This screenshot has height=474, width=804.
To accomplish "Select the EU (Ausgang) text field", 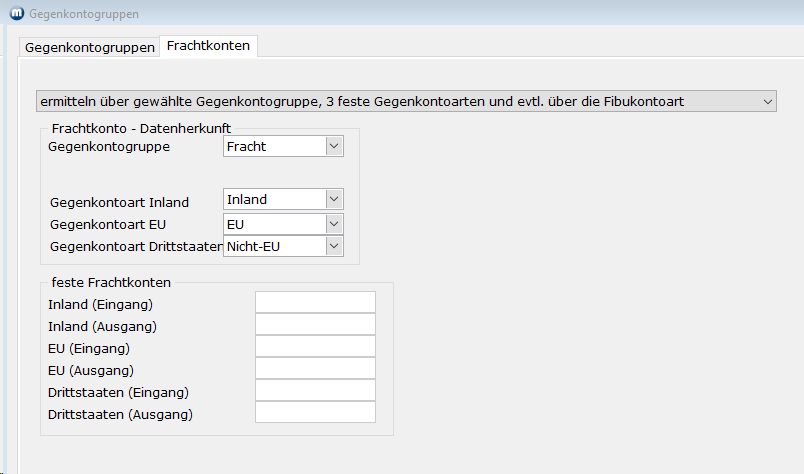I will (x=315, y=369).
